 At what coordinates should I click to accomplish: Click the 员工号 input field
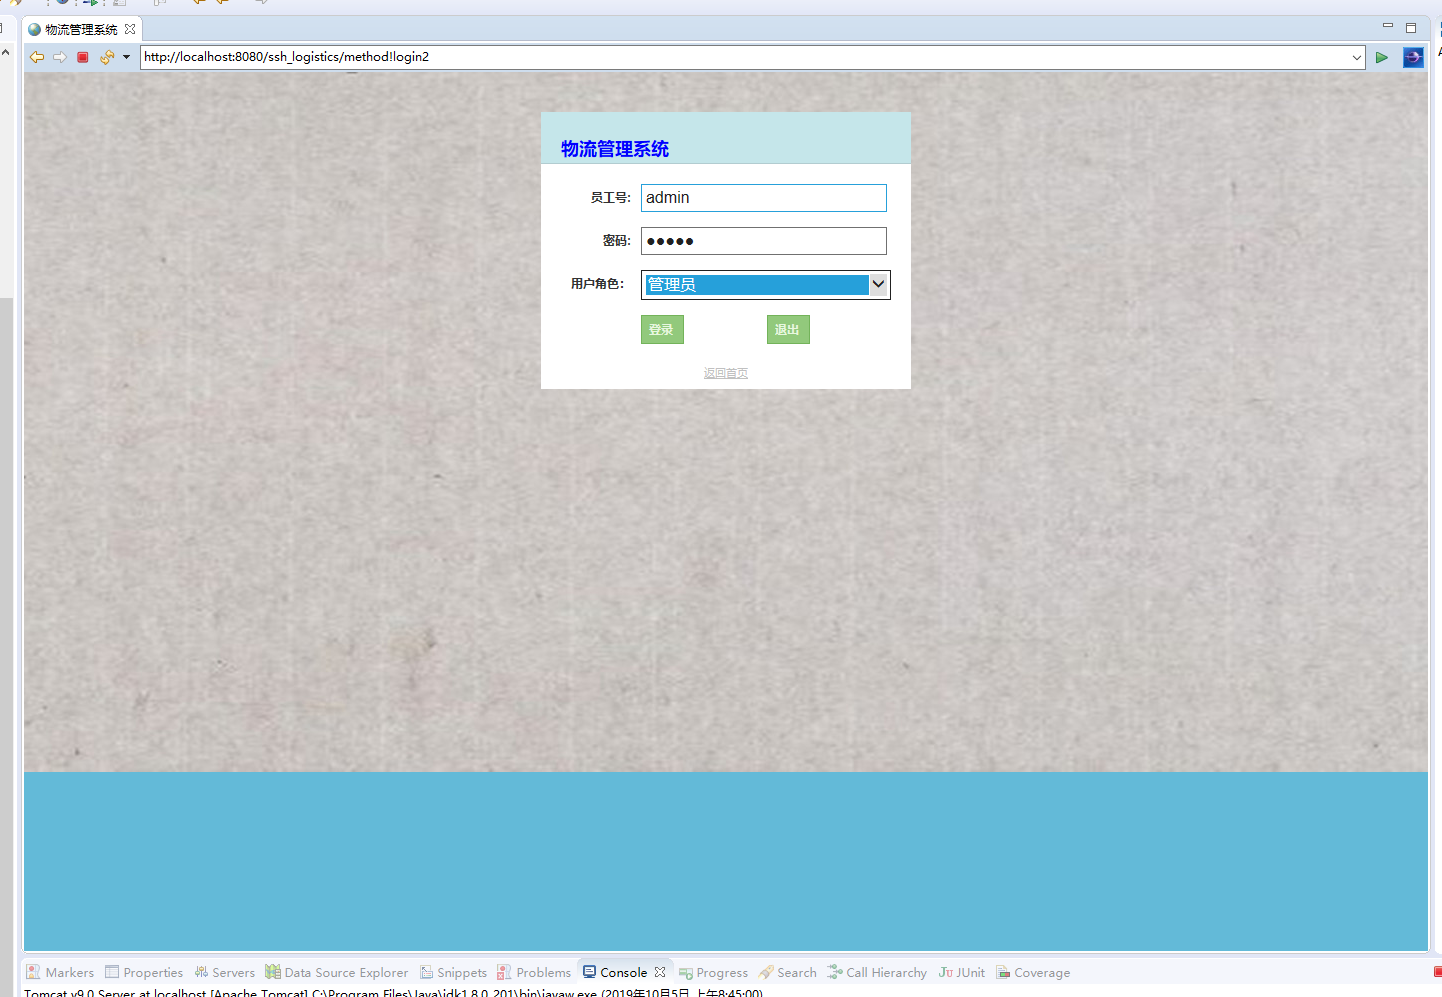point(764,198)
